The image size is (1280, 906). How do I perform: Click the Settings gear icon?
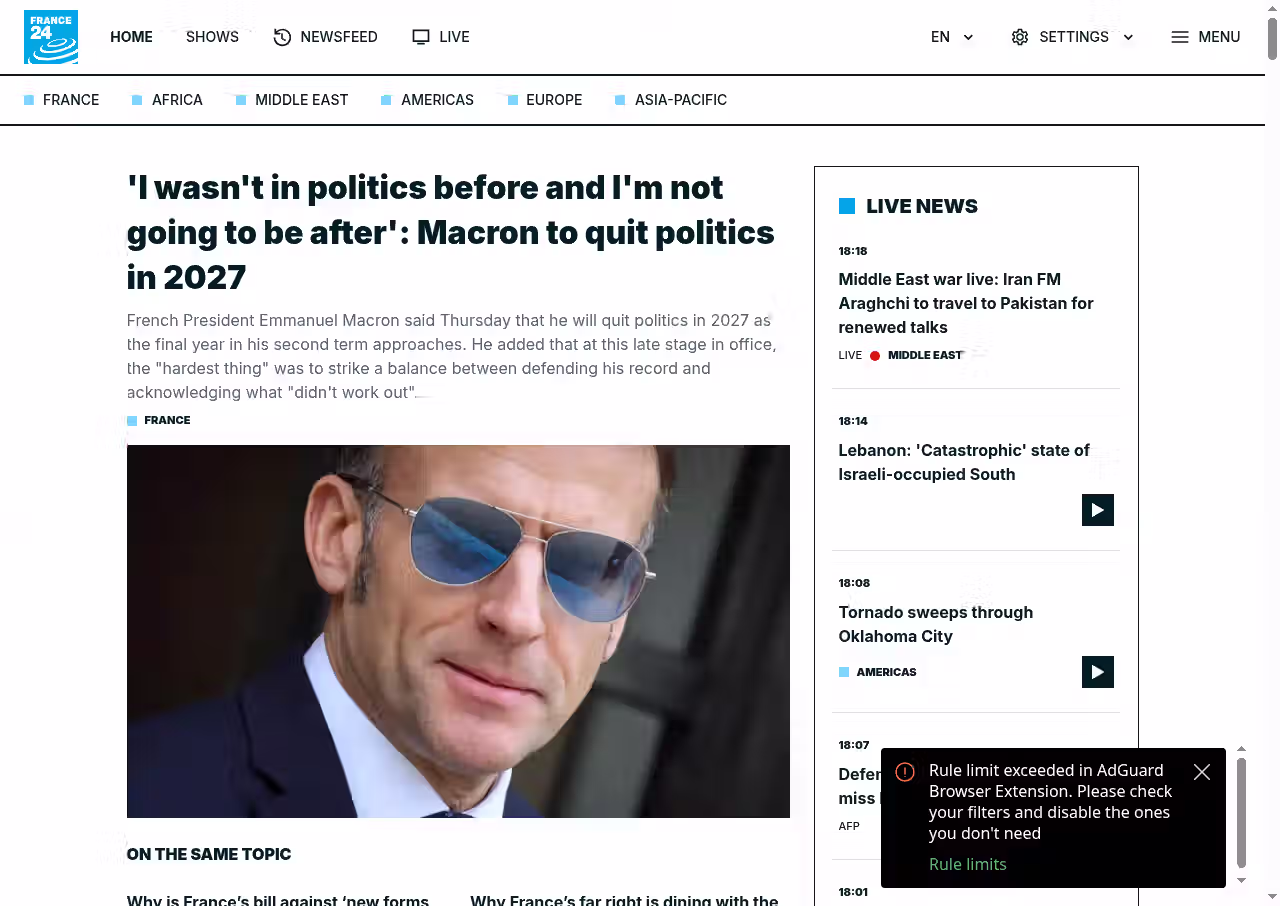[x=1020, y=37]
